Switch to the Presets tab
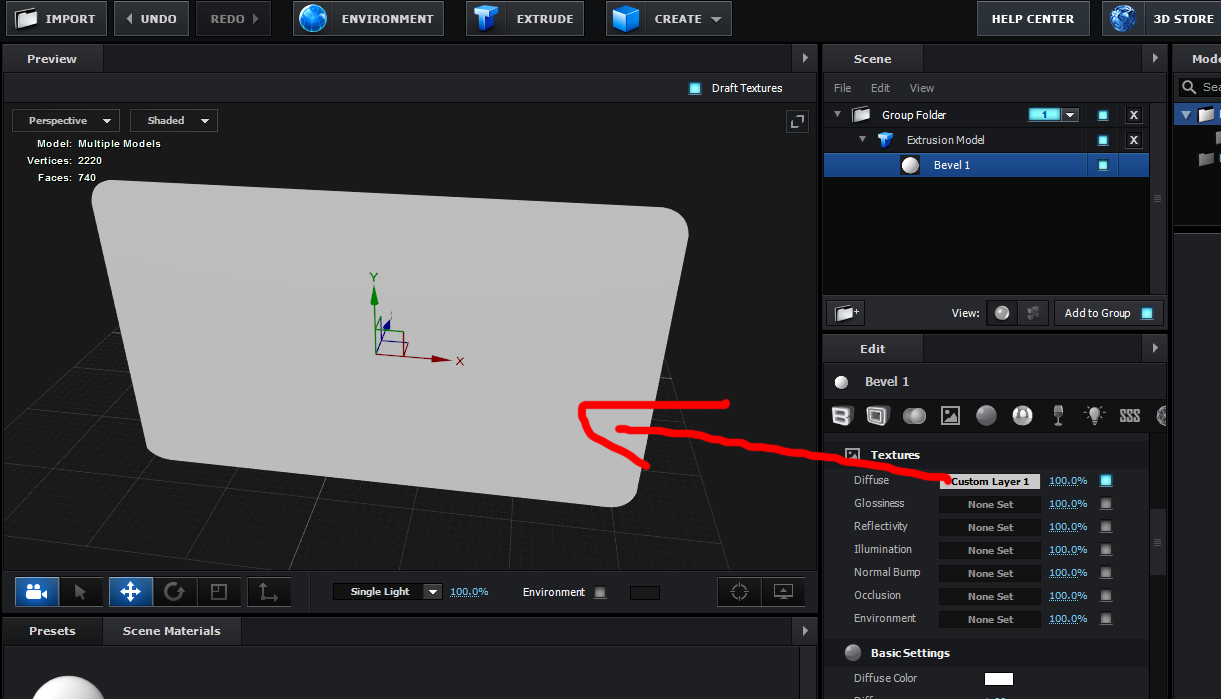 (x=52, y=631)
